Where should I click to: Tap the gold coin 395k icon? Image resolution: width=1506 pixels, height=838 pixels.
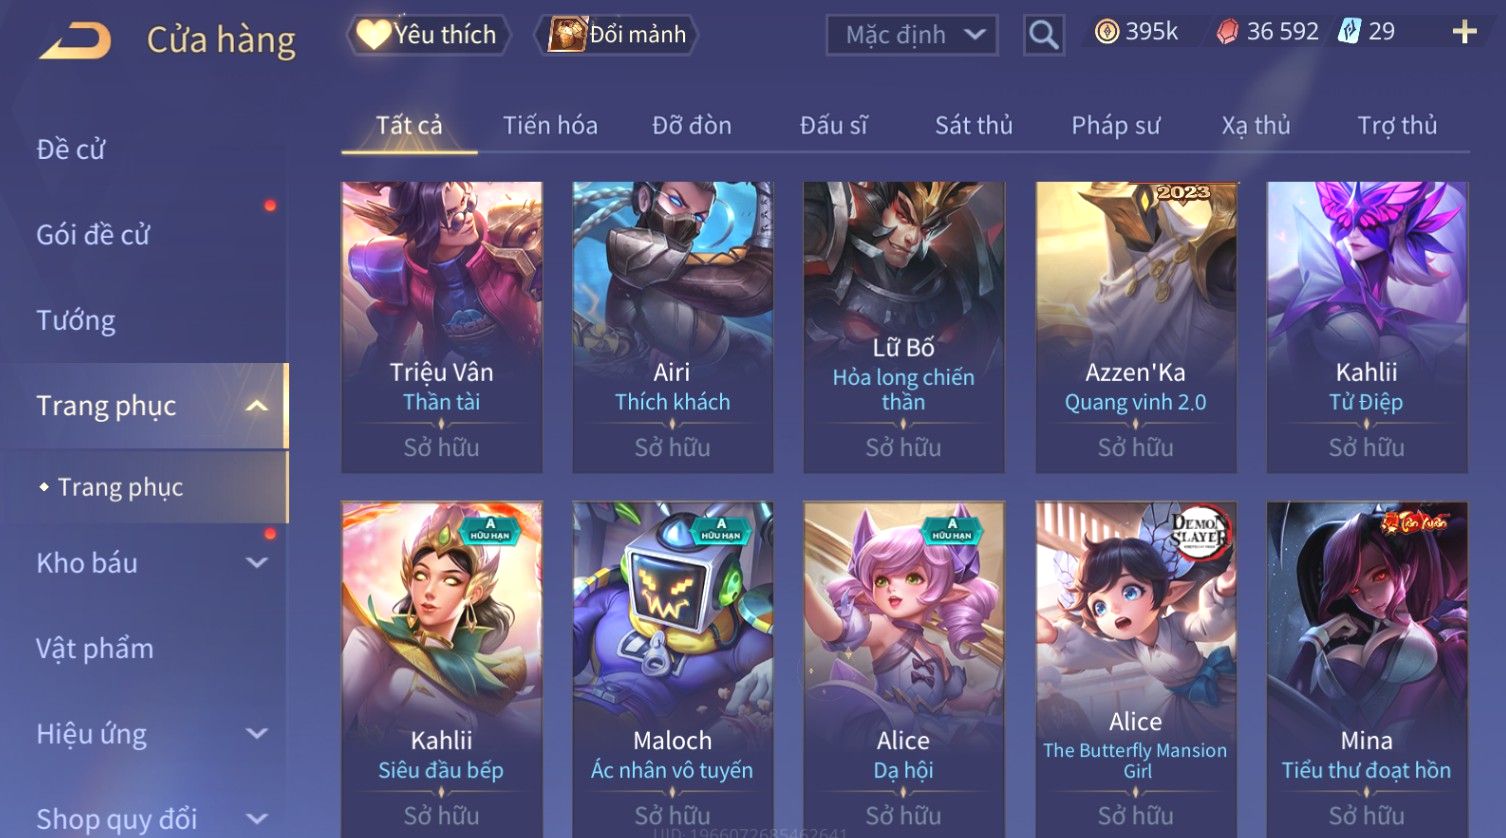pos(1106,32)
